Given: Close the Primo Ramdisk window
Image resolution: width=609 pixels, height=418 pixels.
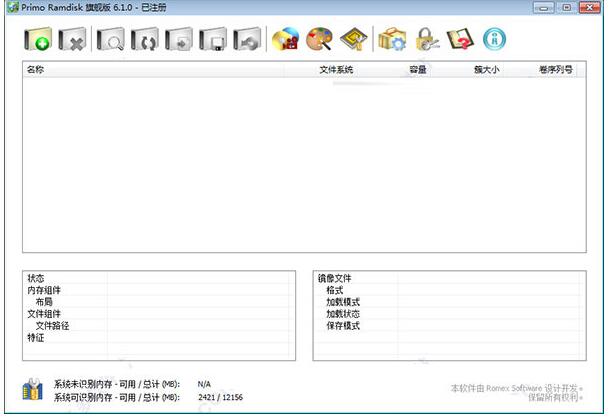Looking at the screenshot, I should pos(590,7).
